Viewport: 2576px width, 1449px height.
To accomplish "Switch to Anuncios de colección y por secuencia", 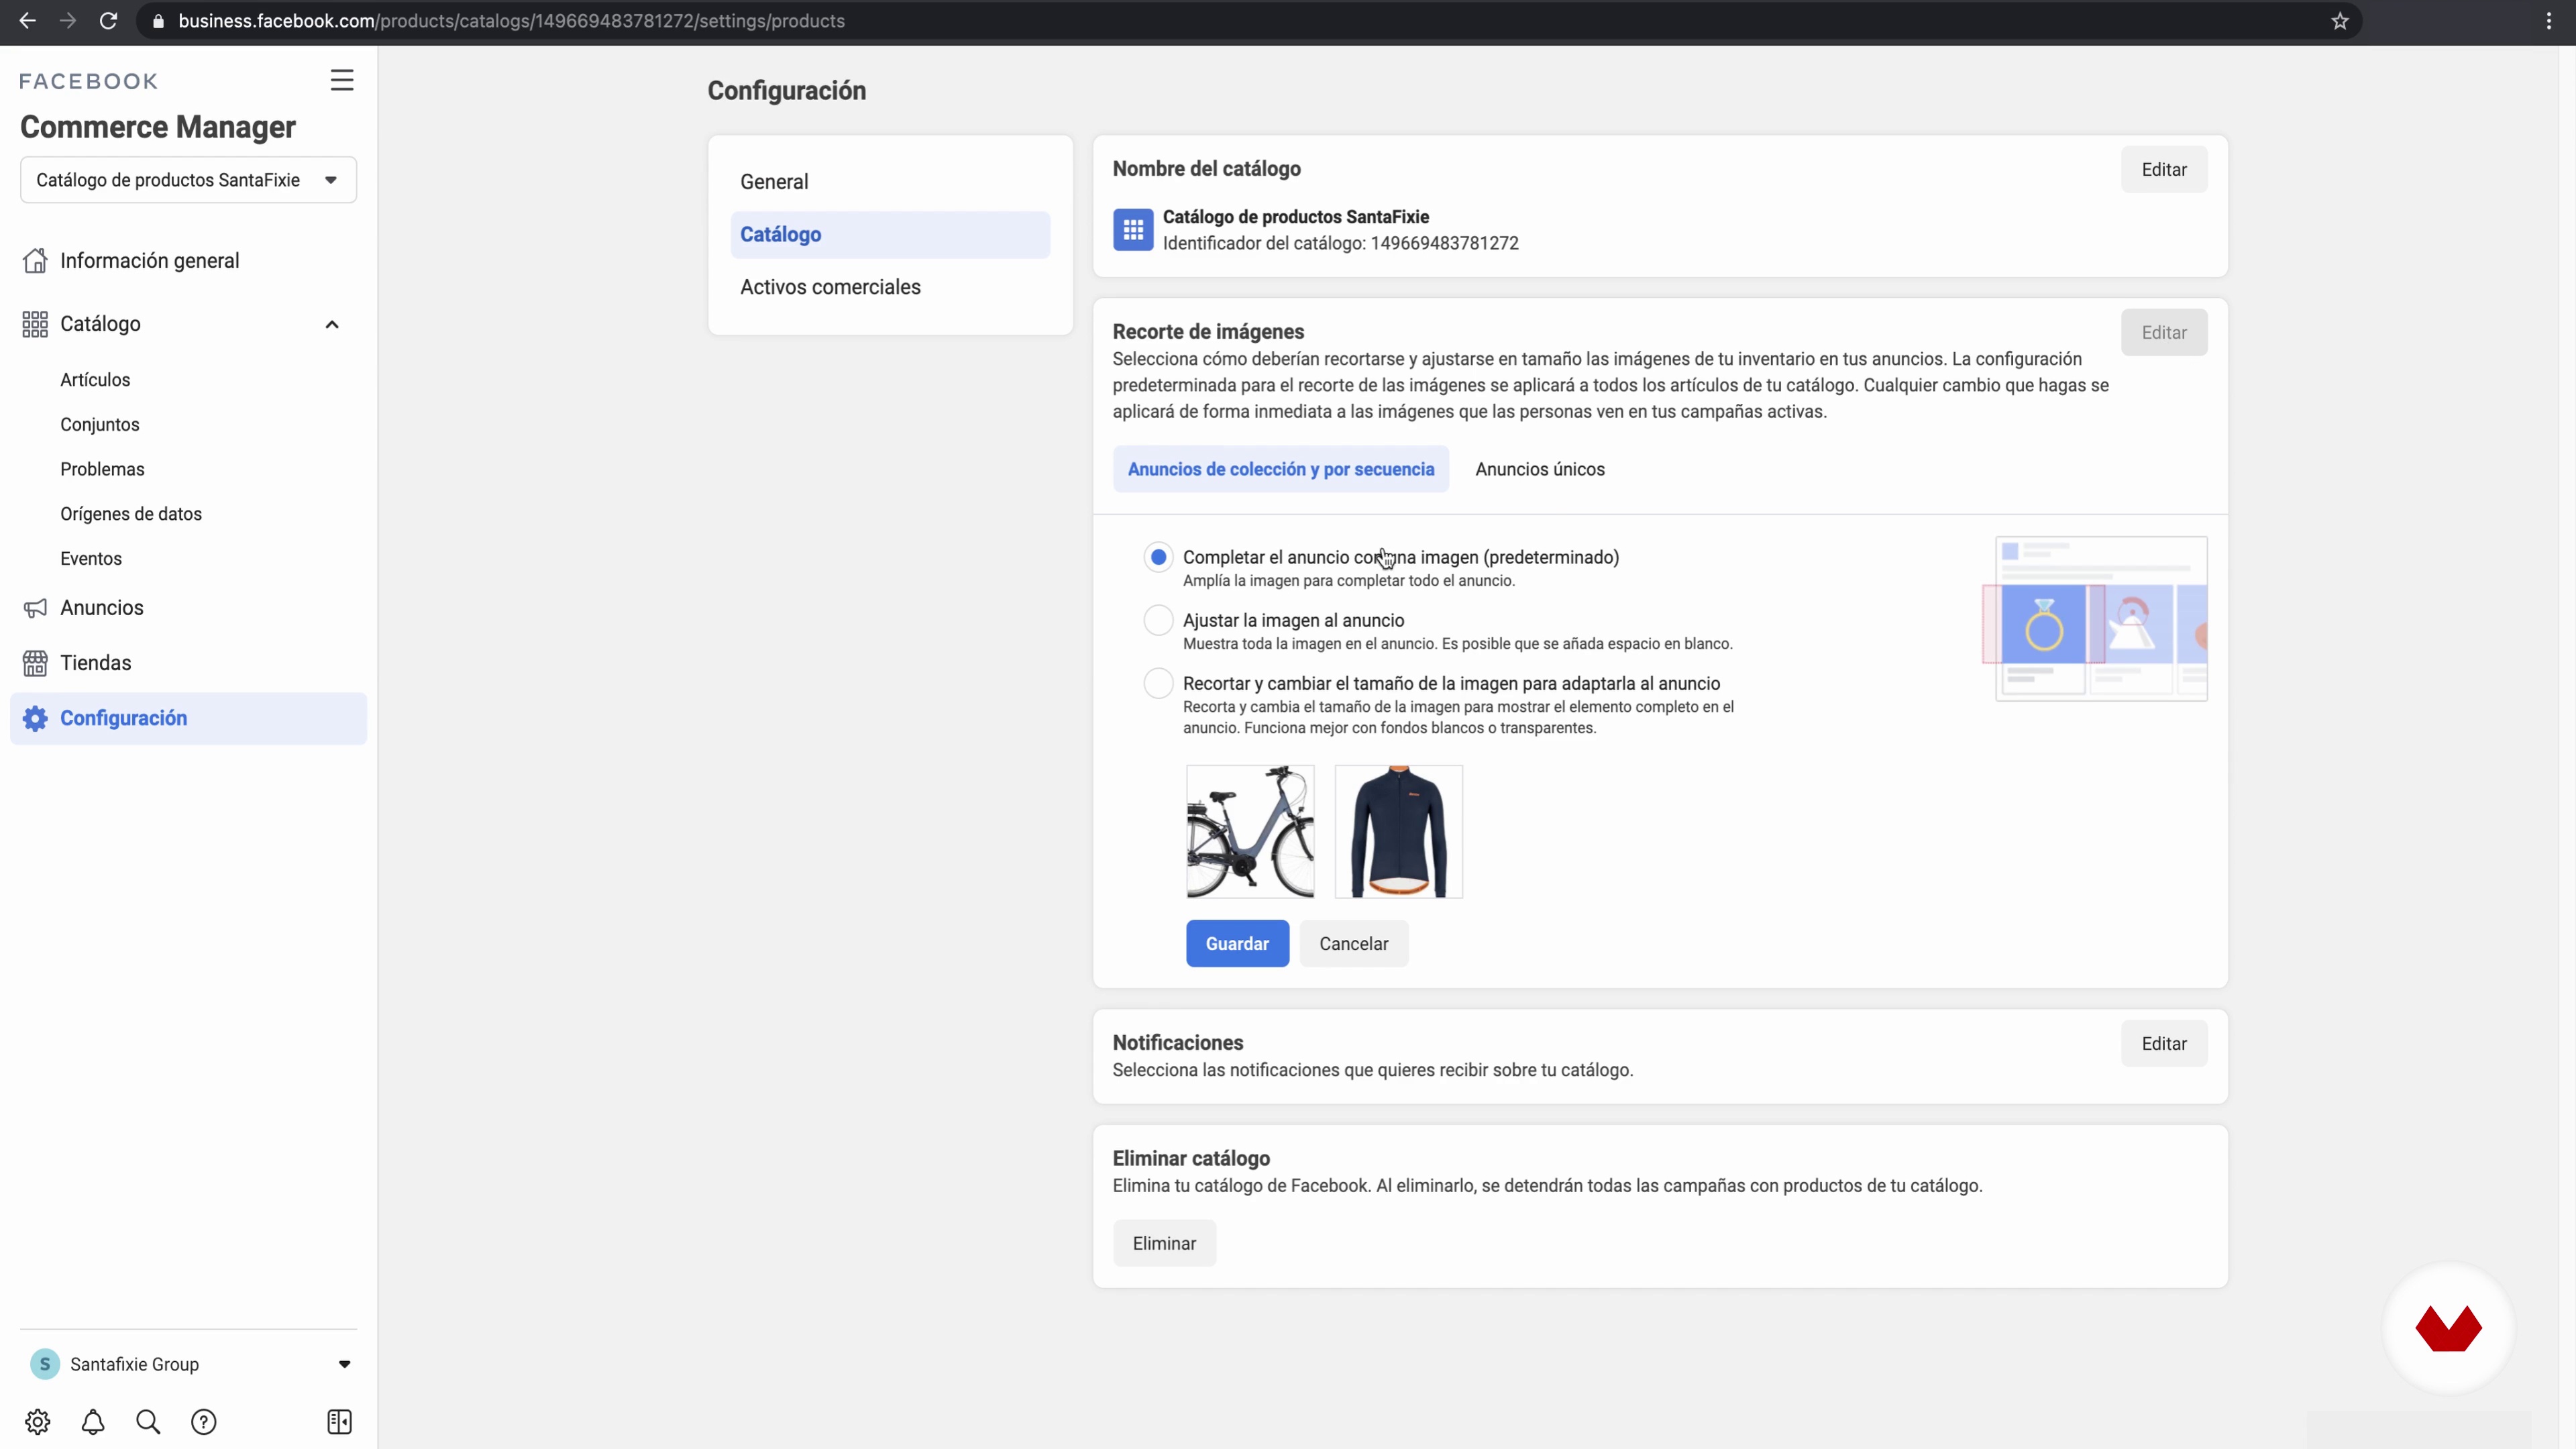I will [1281, 469].
